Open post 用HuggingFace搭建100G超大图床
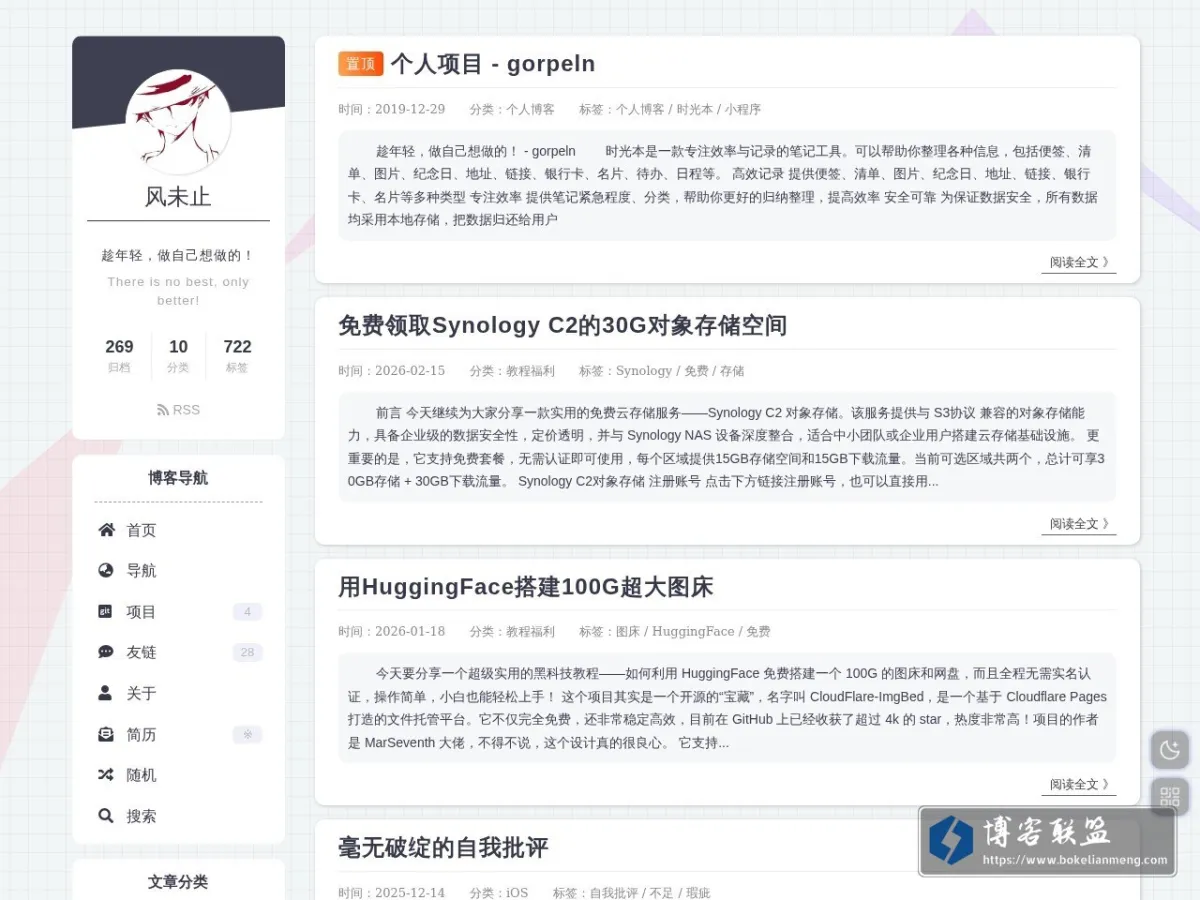Viewport: 1200px width, 900px height. pos(525,587)
